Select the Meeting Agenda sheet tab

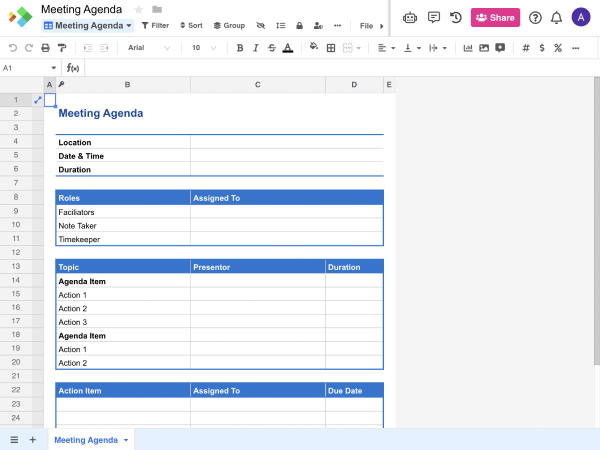(86, 440)
